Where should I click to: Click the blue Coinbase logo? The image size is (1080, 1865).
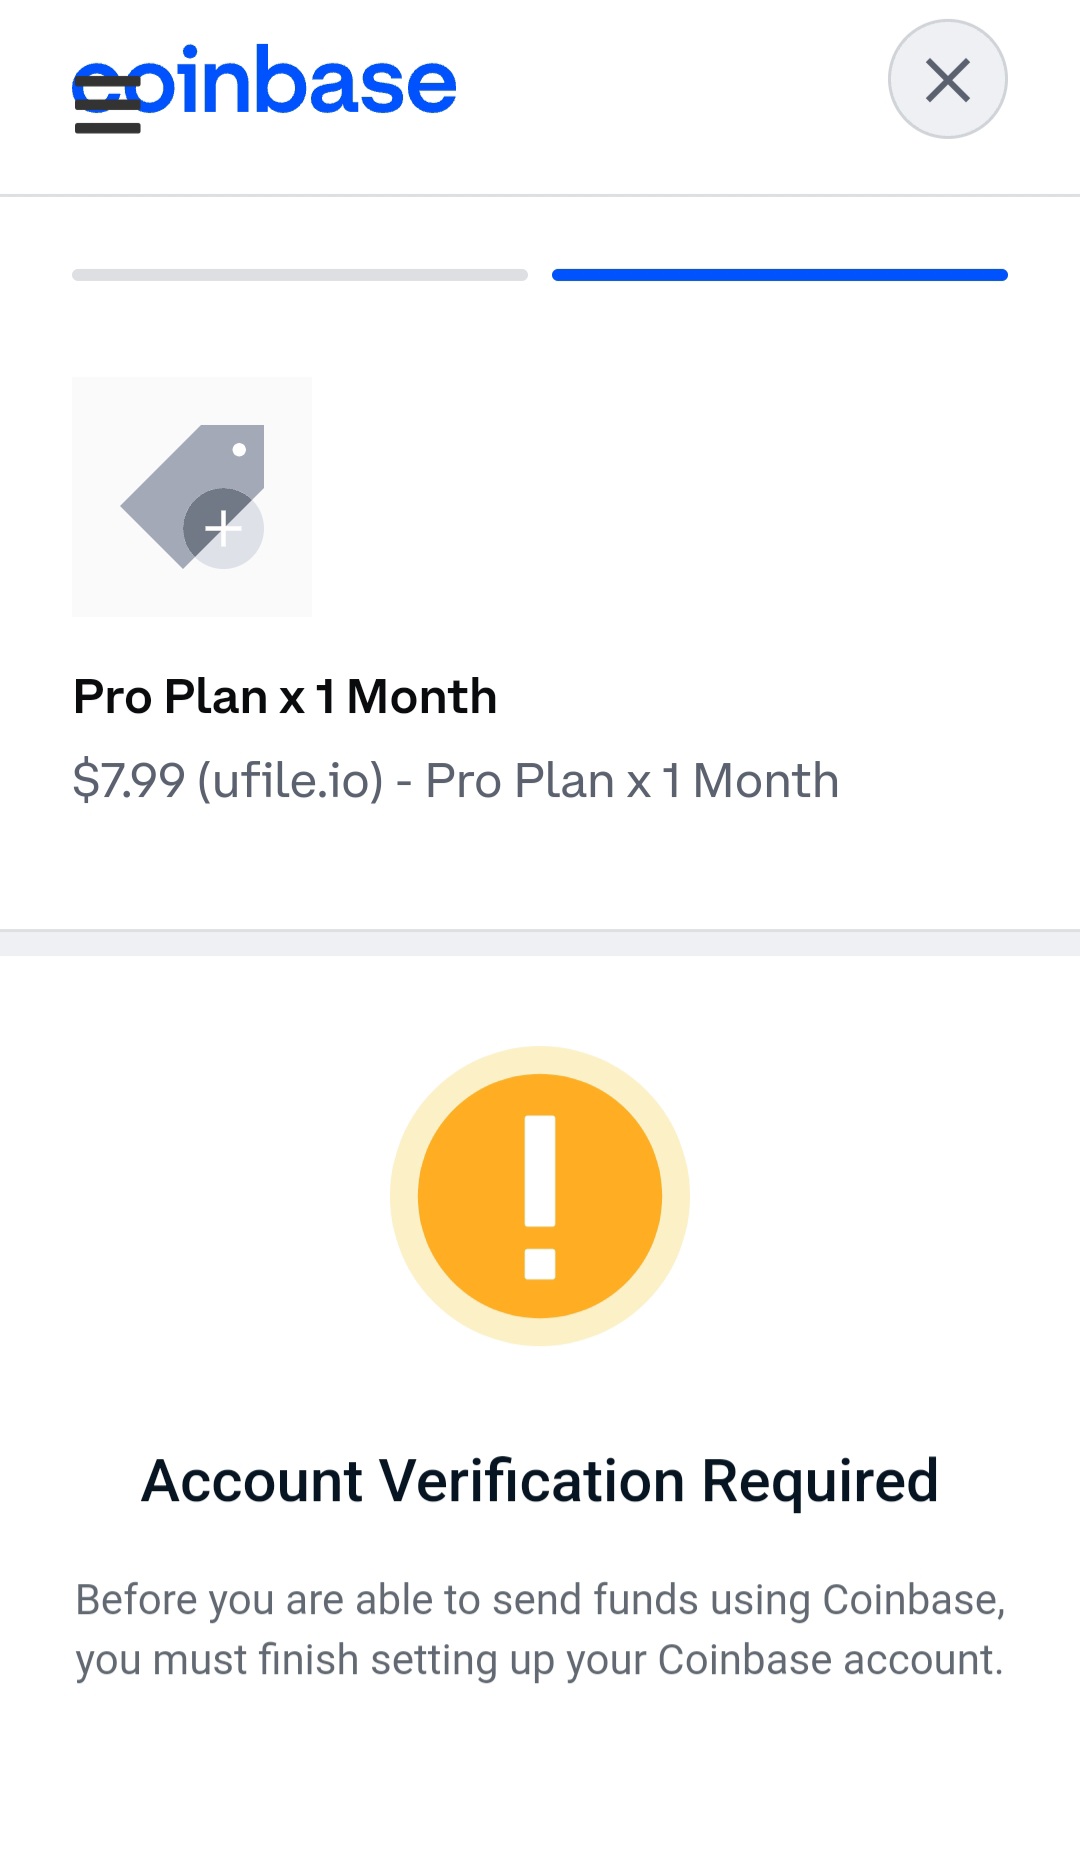[x=300, y=82]
